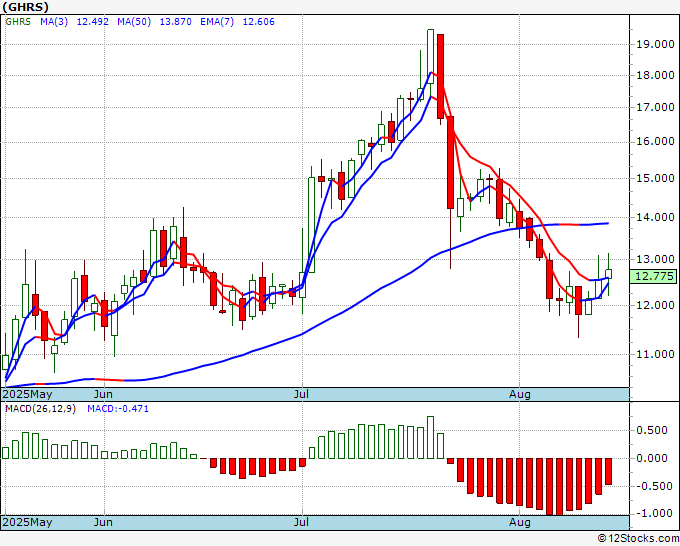Click Jun on the price chart axis

pyautogui.click(x=103, y=394)
